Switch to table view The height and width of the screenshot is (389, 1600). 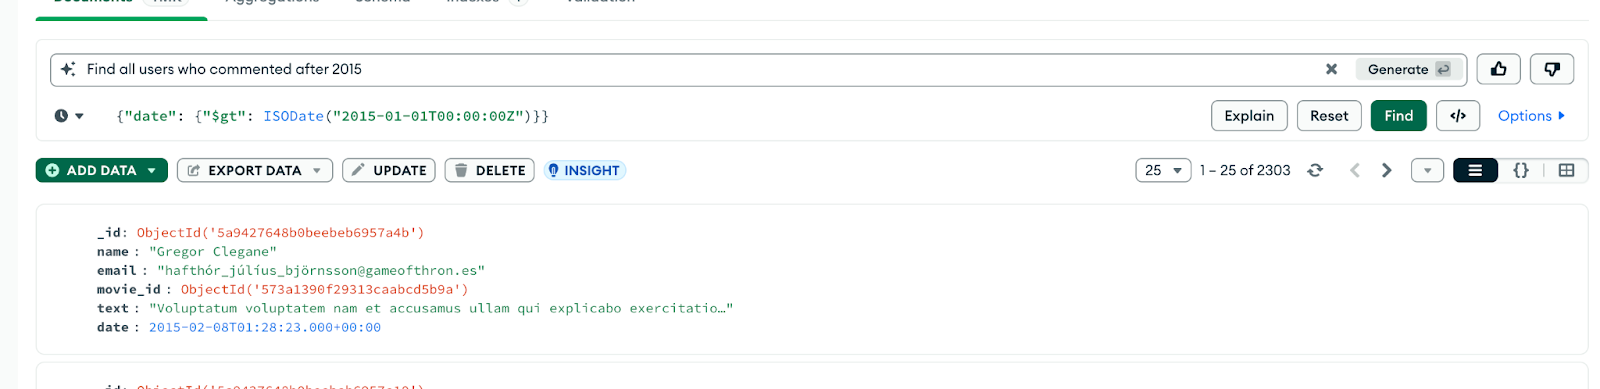1566,170
